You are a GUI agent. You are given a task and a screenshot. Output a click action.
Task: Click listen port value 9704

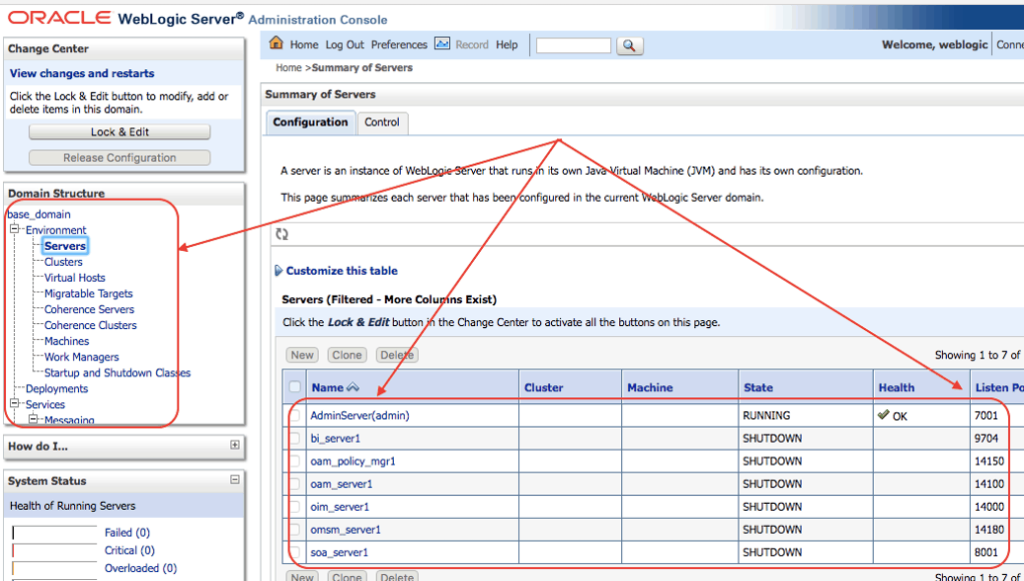(x=985, y=438)
